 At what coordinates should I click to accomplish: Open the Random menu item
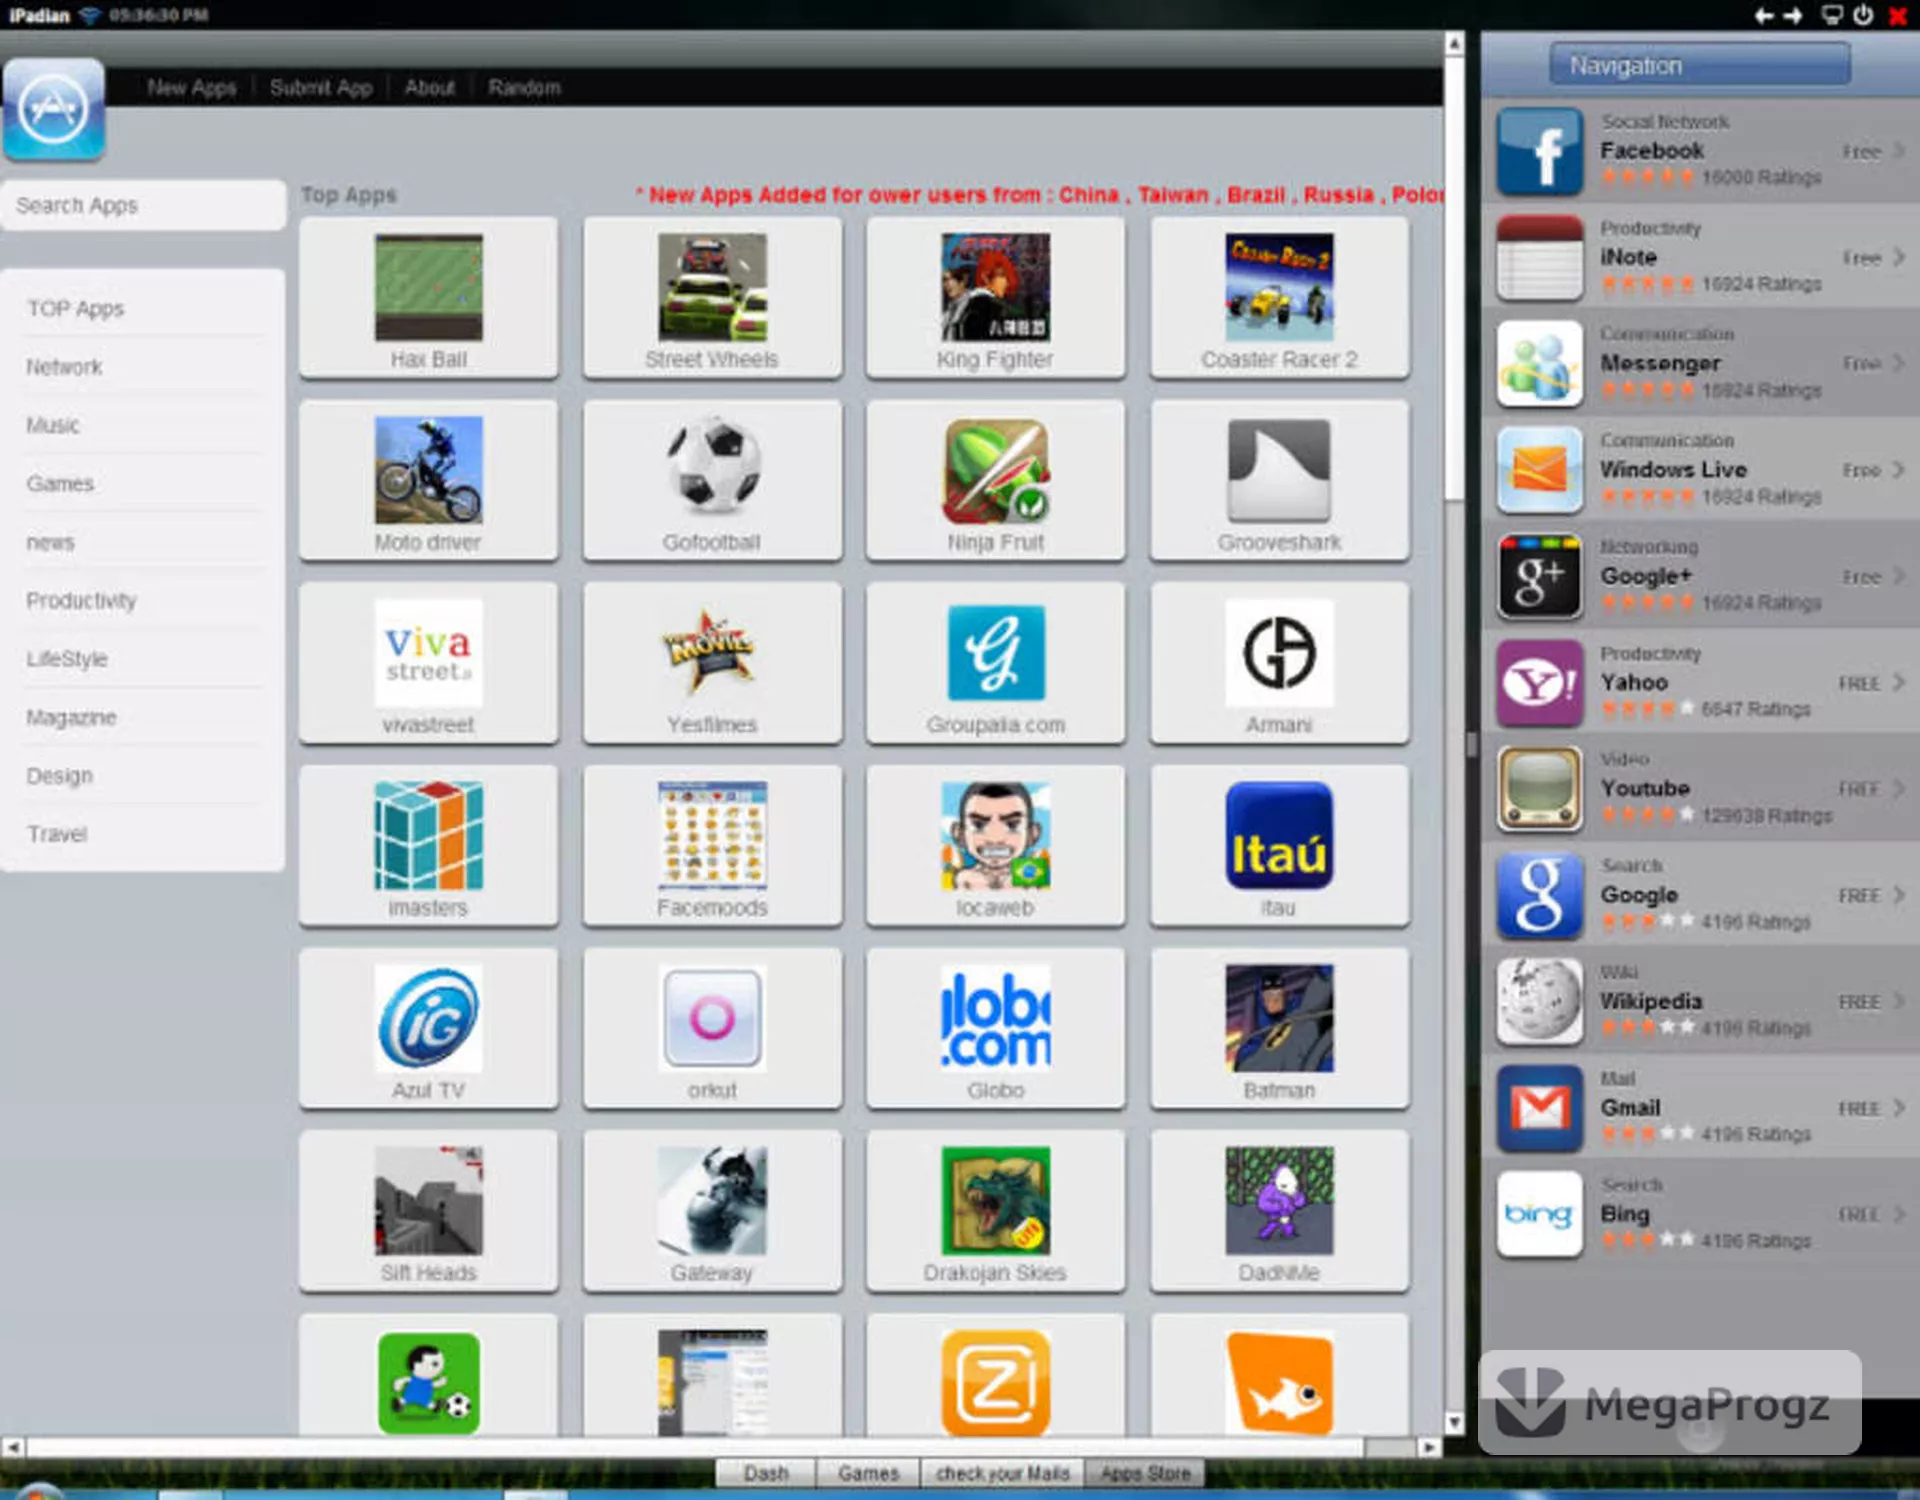click(x=524, y=88)
